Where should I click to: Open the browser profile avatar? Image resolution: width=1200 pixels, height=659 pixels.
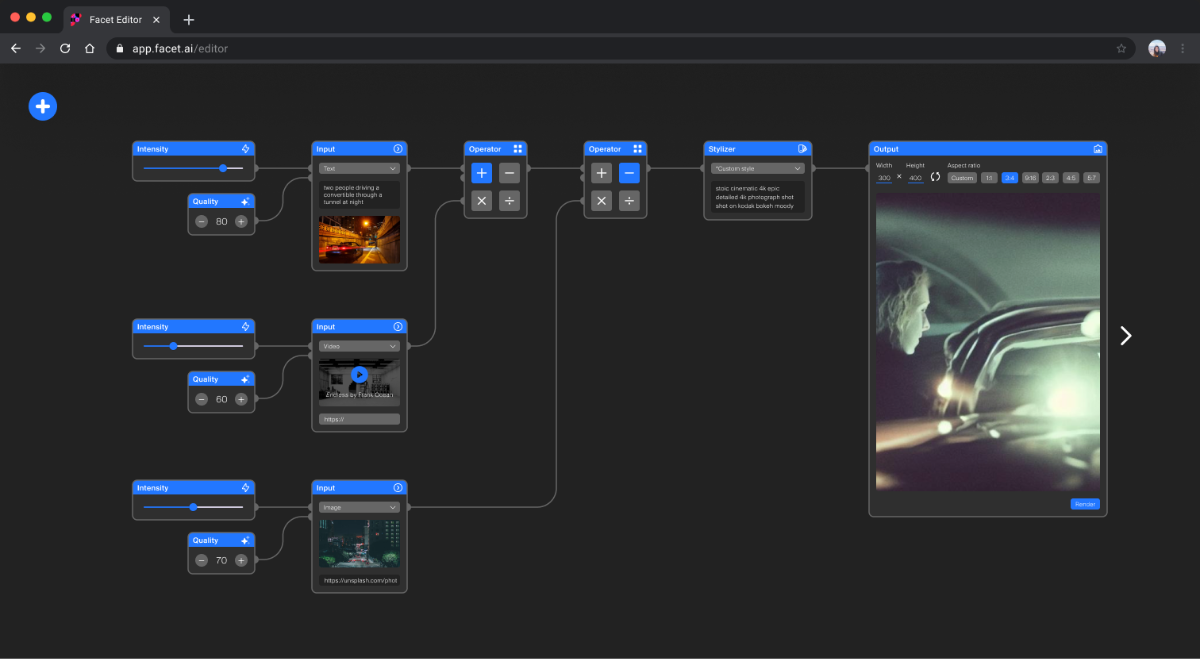coord(1157,48)
